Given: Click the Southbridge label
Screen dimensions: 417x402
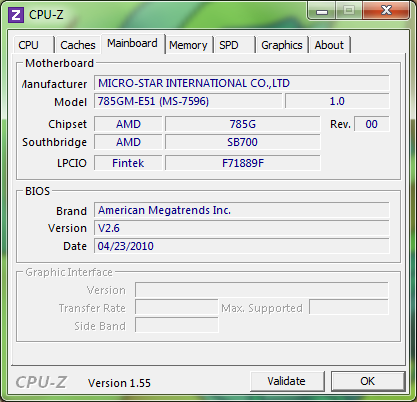Looking at the screenshot, I should pyautogui.click(x=55, y=142).
